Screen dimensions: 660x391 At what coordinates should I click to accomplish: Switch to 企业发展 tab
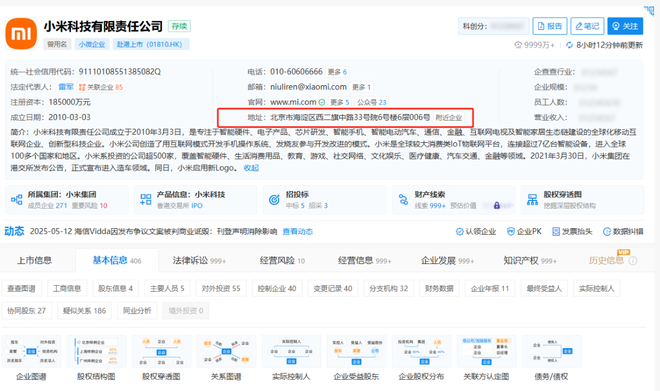pyautogui.click(x=447, y=261)
